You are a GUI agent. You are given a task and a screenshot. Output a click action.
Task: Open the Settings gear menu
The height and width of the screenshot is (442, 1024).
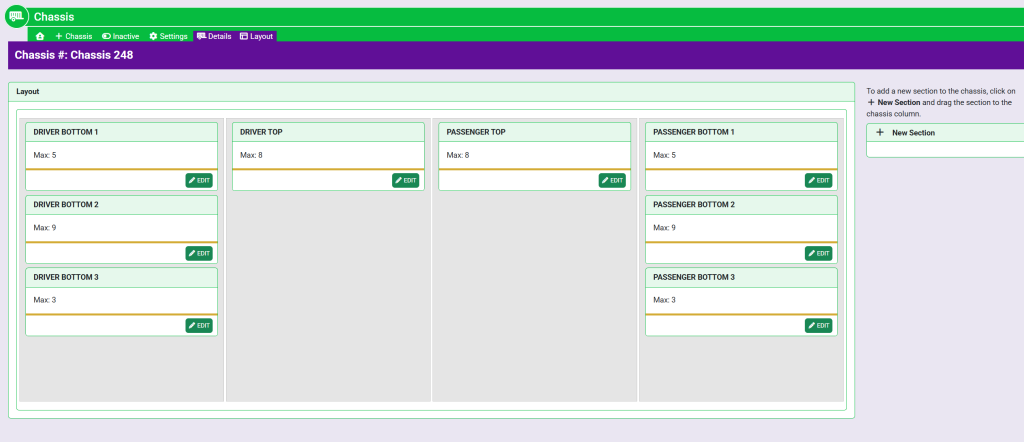pyautogui.click(x=168, y=36)
